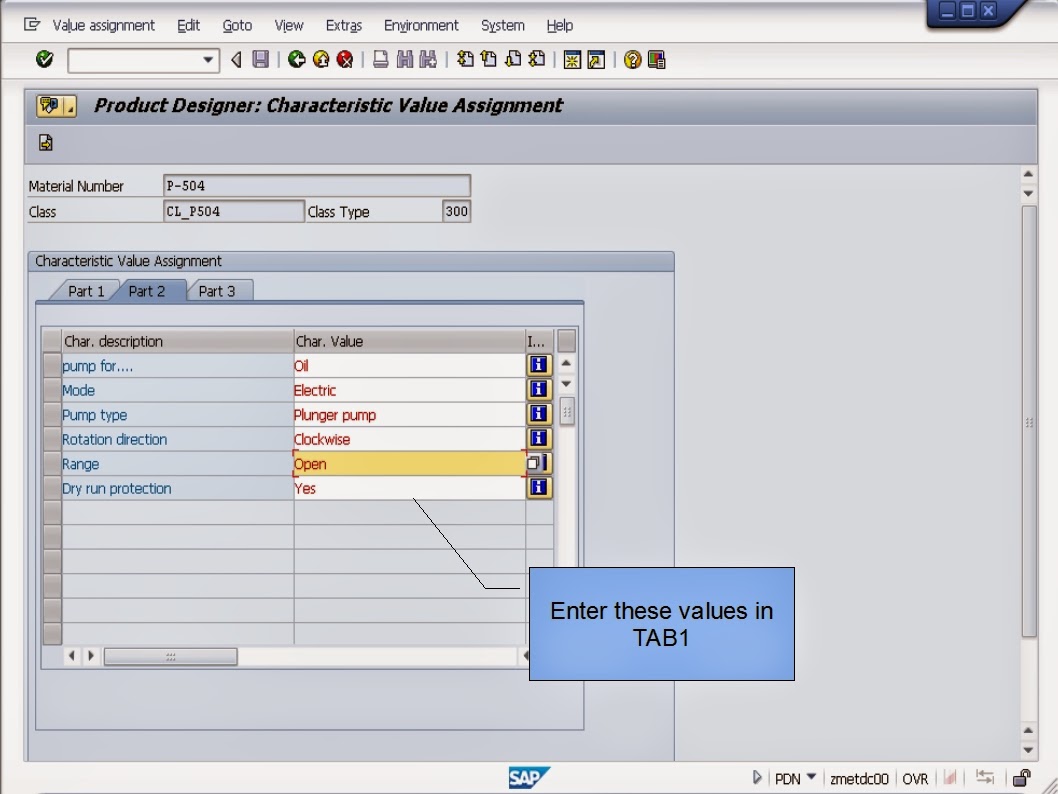This screenshot has height=794, width=1058.
Task: Open the value list for the Range characteristic
Action: coord(538,462)
